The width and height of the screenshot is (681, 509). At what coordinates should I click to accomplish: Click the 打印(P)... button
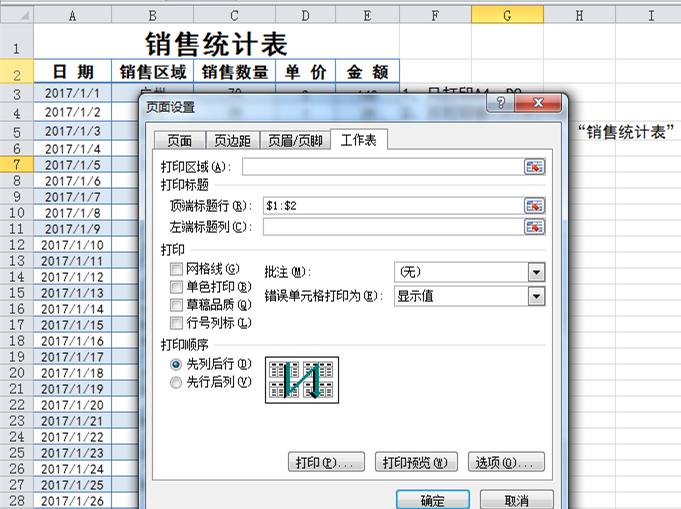click(x=326, y=462)
